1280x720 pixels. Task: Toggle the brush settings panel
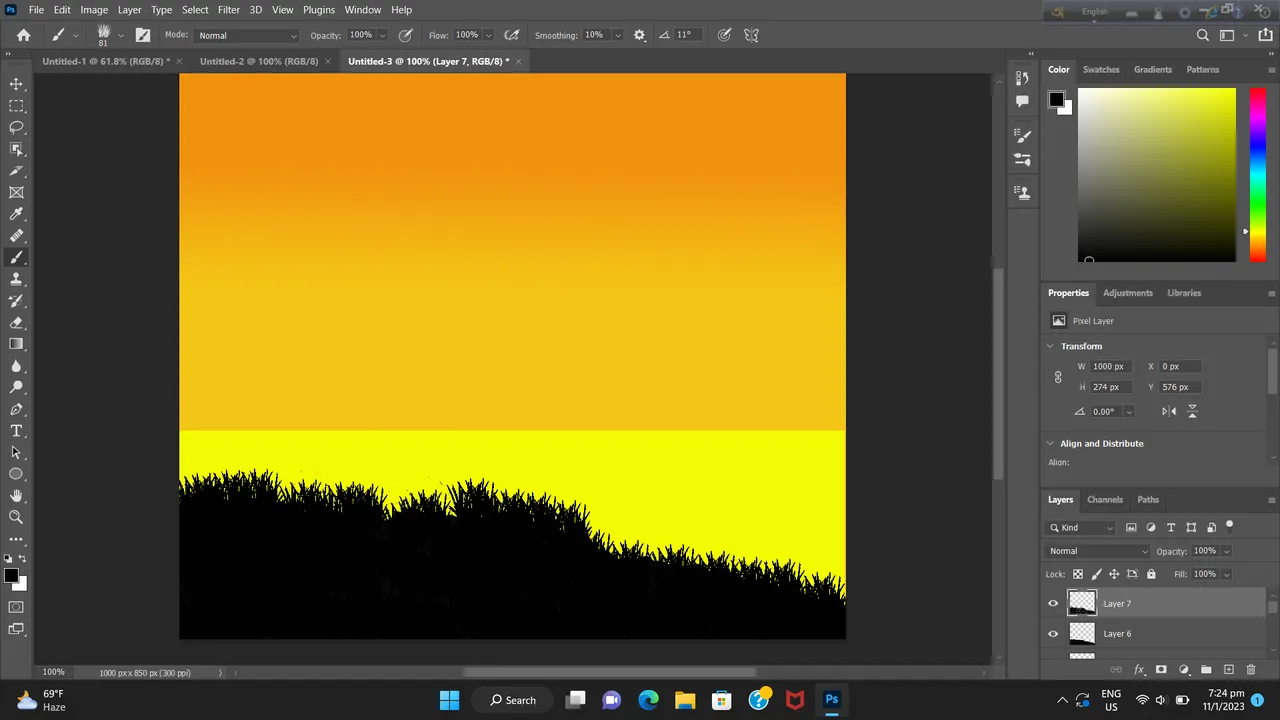tap(143, 35)
